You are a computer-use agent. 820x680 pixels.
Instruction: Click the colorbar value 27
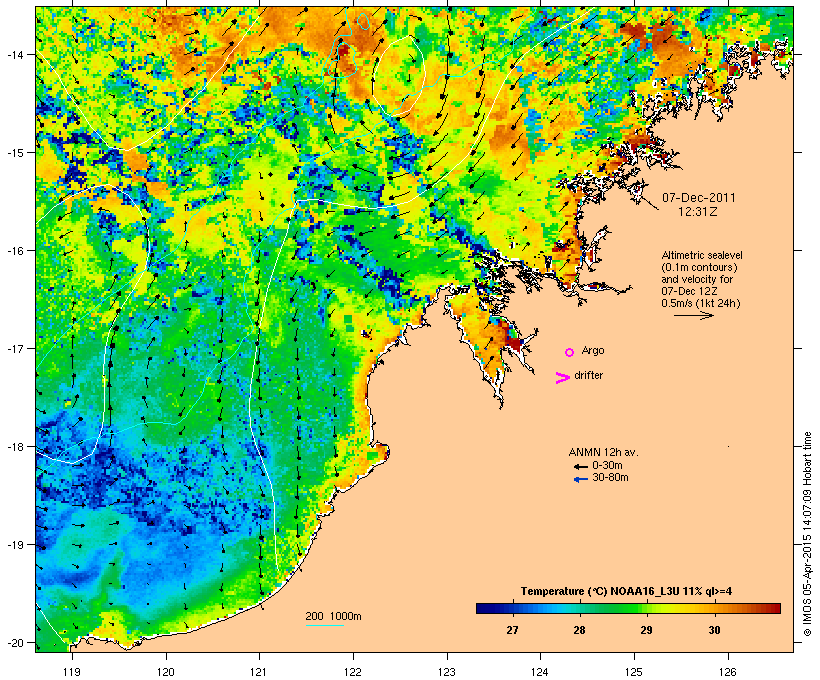[512, 630]
